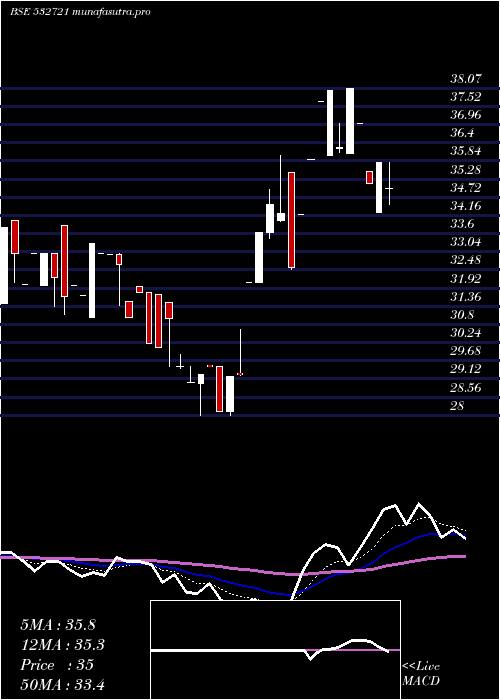This screenshot has height=700, width=500.
Task: Click the 33.6 price axis label
Action: coord(462,224)
